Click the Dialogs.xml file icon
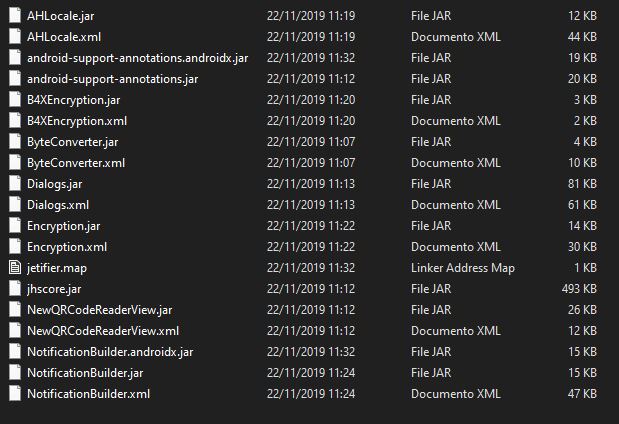 click(x=14, y=205)
